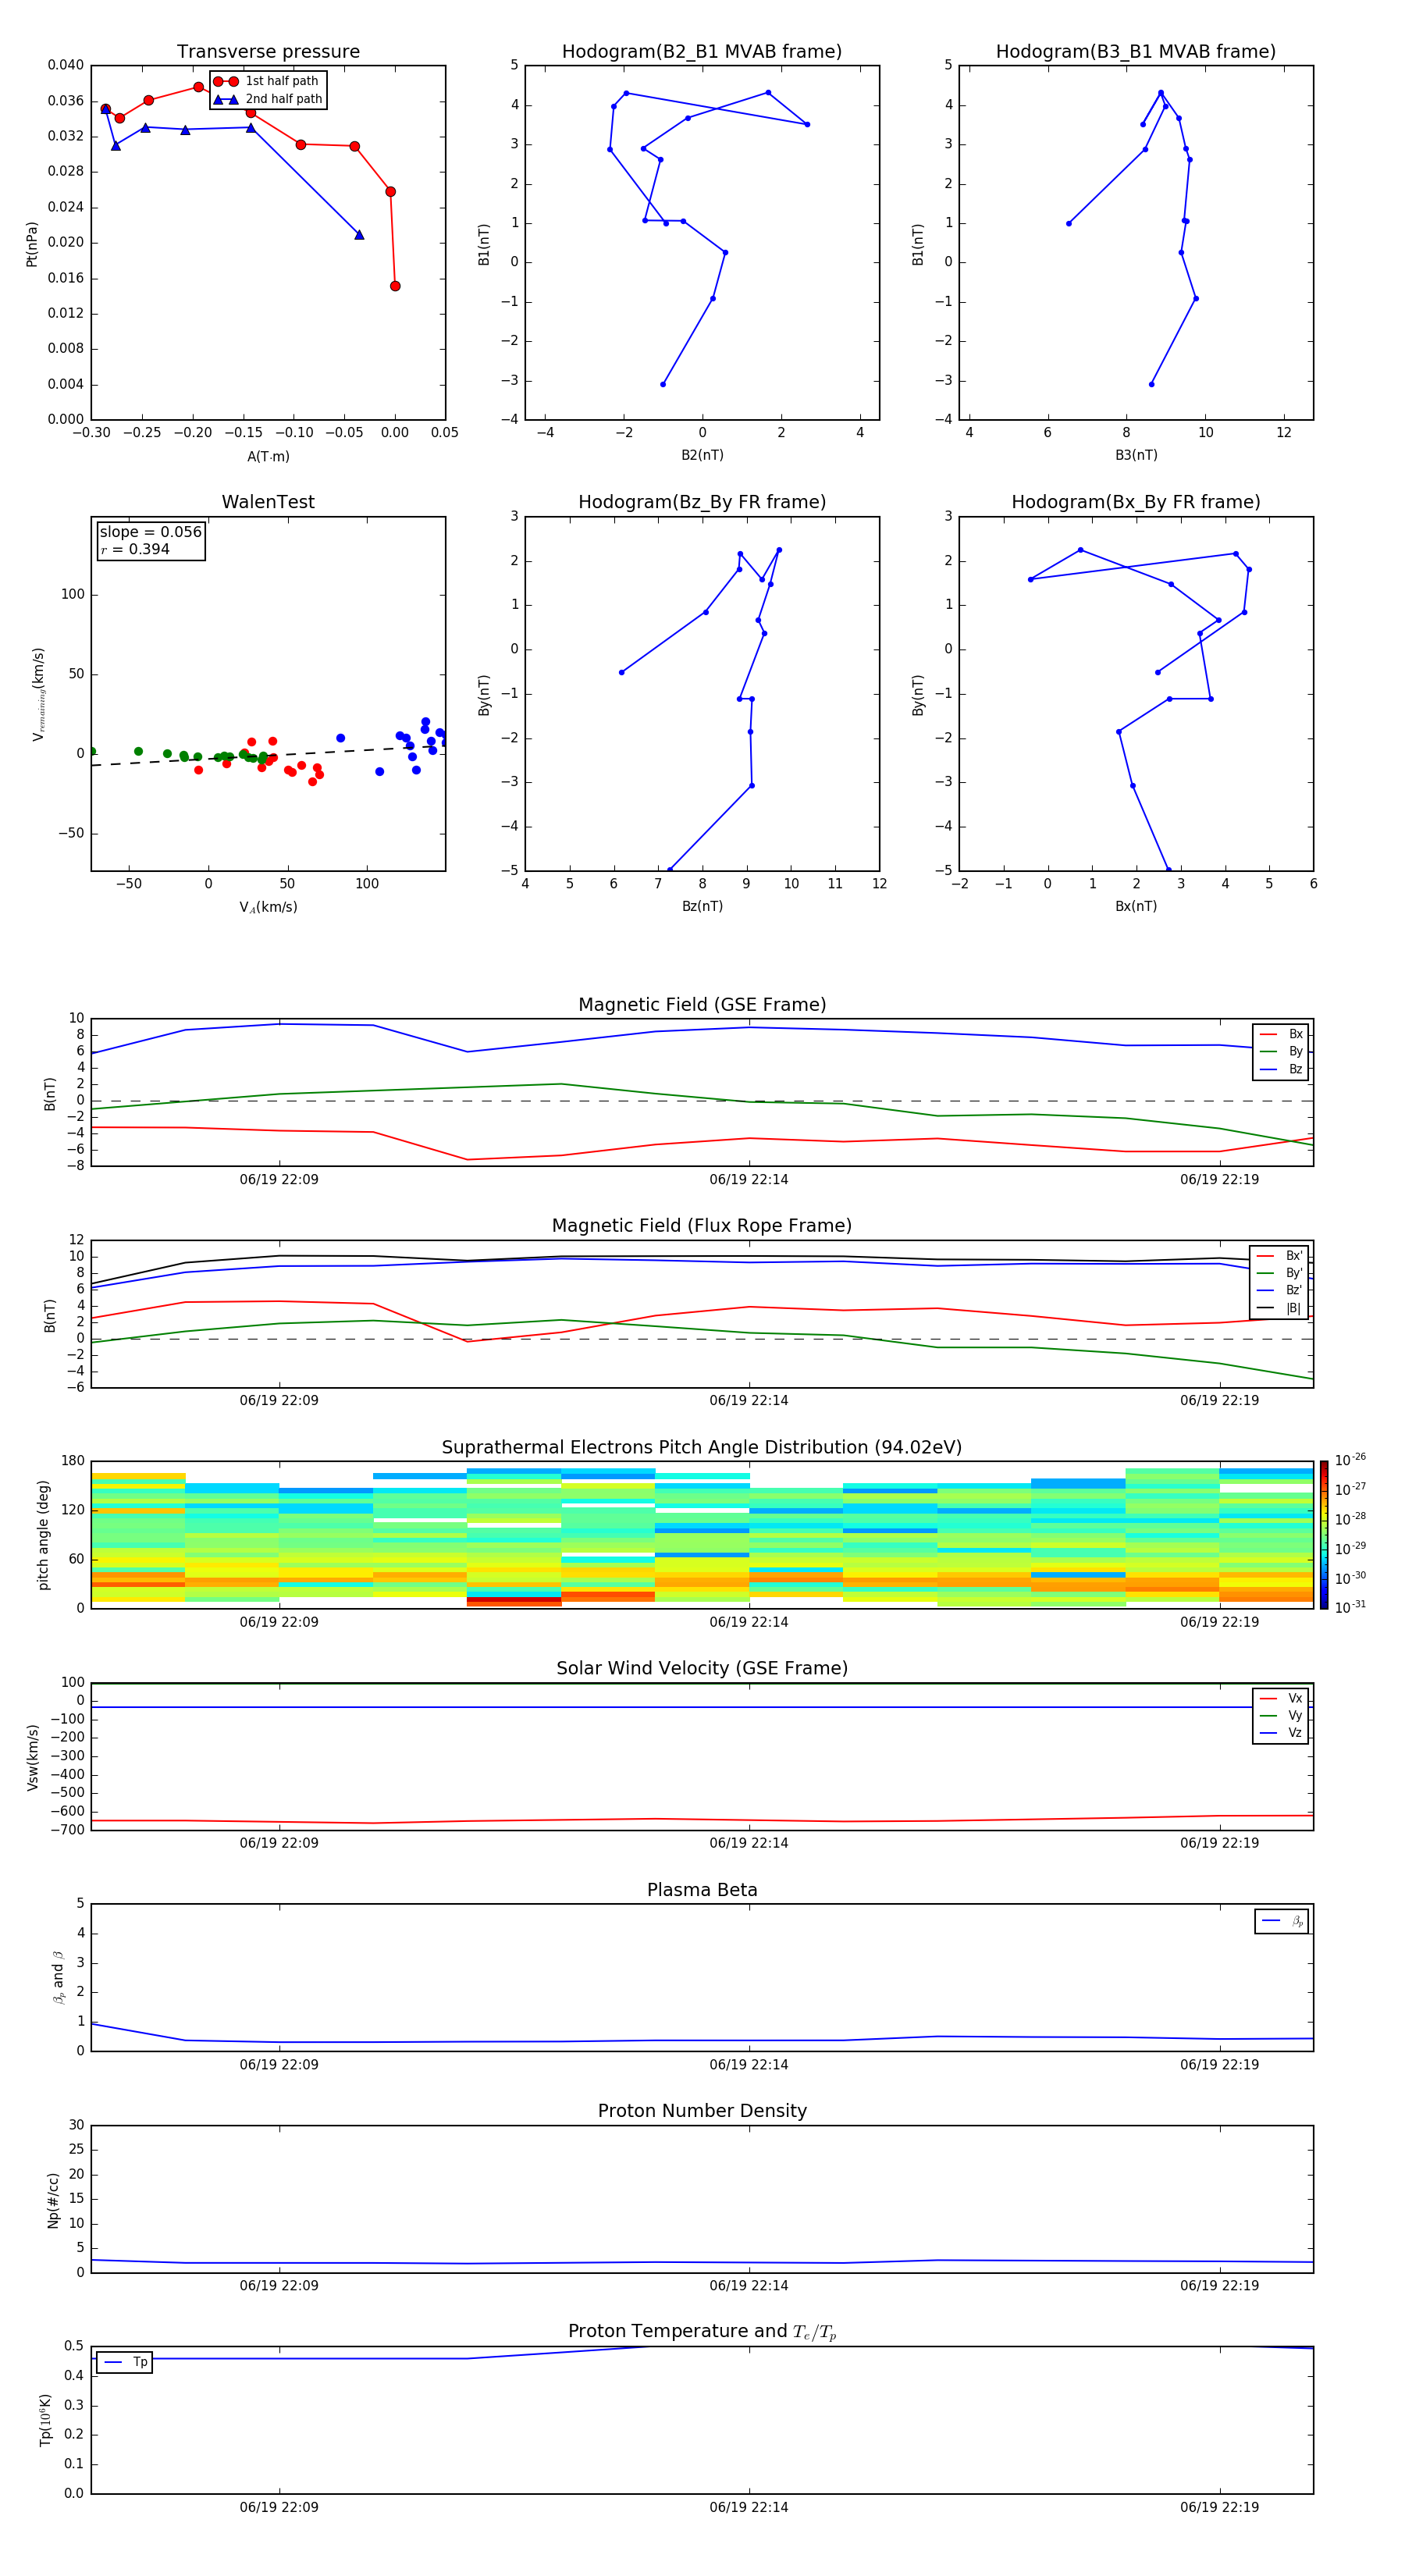Screen dimensions: 1405x2576
Task: Click the 'Magnetic Field (GSE Frame)' title
Action: (702, 1005)
